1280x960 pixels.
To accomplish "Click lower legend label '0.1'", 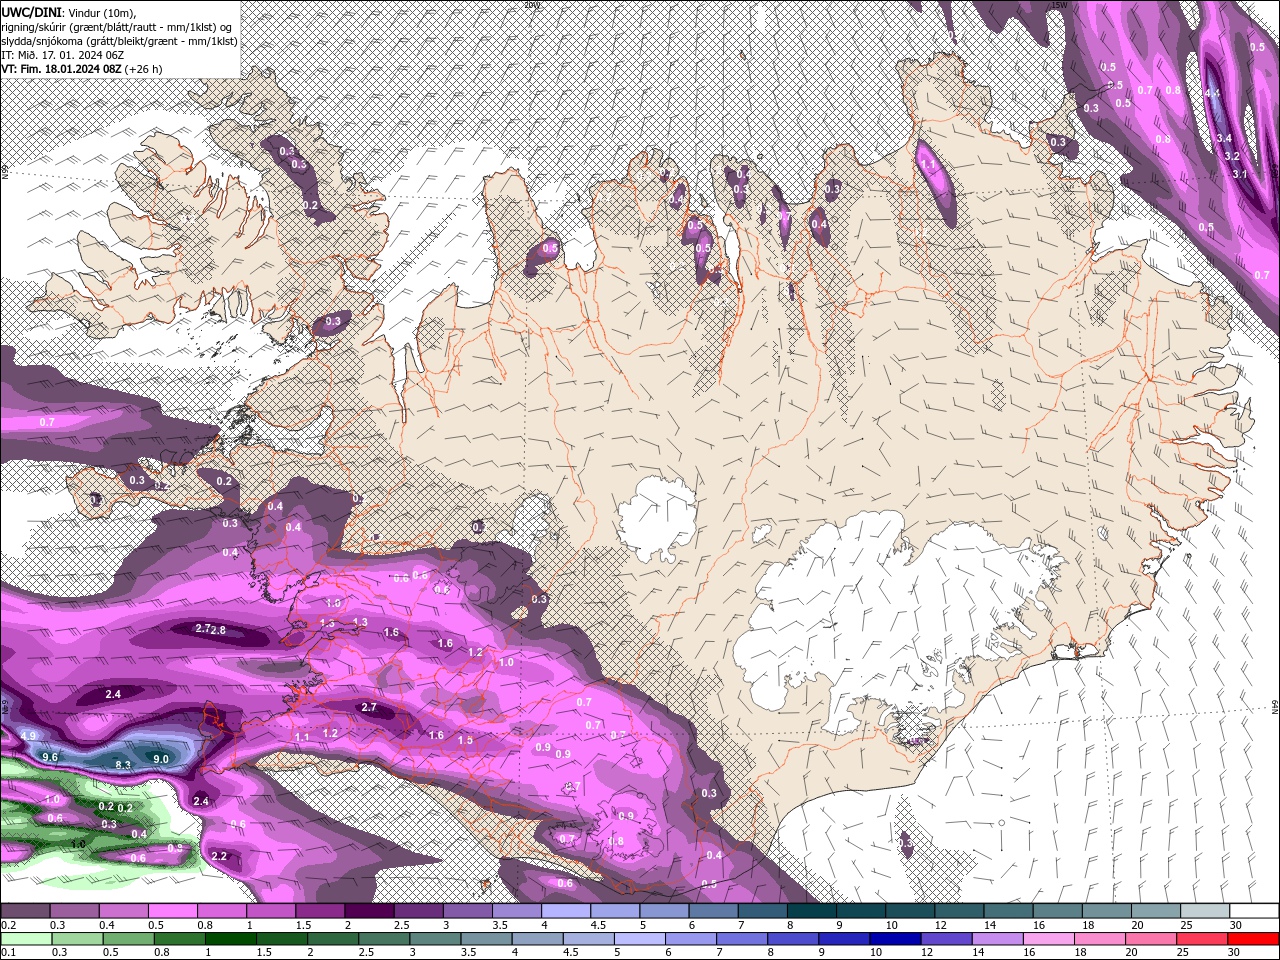I will 8,953.
